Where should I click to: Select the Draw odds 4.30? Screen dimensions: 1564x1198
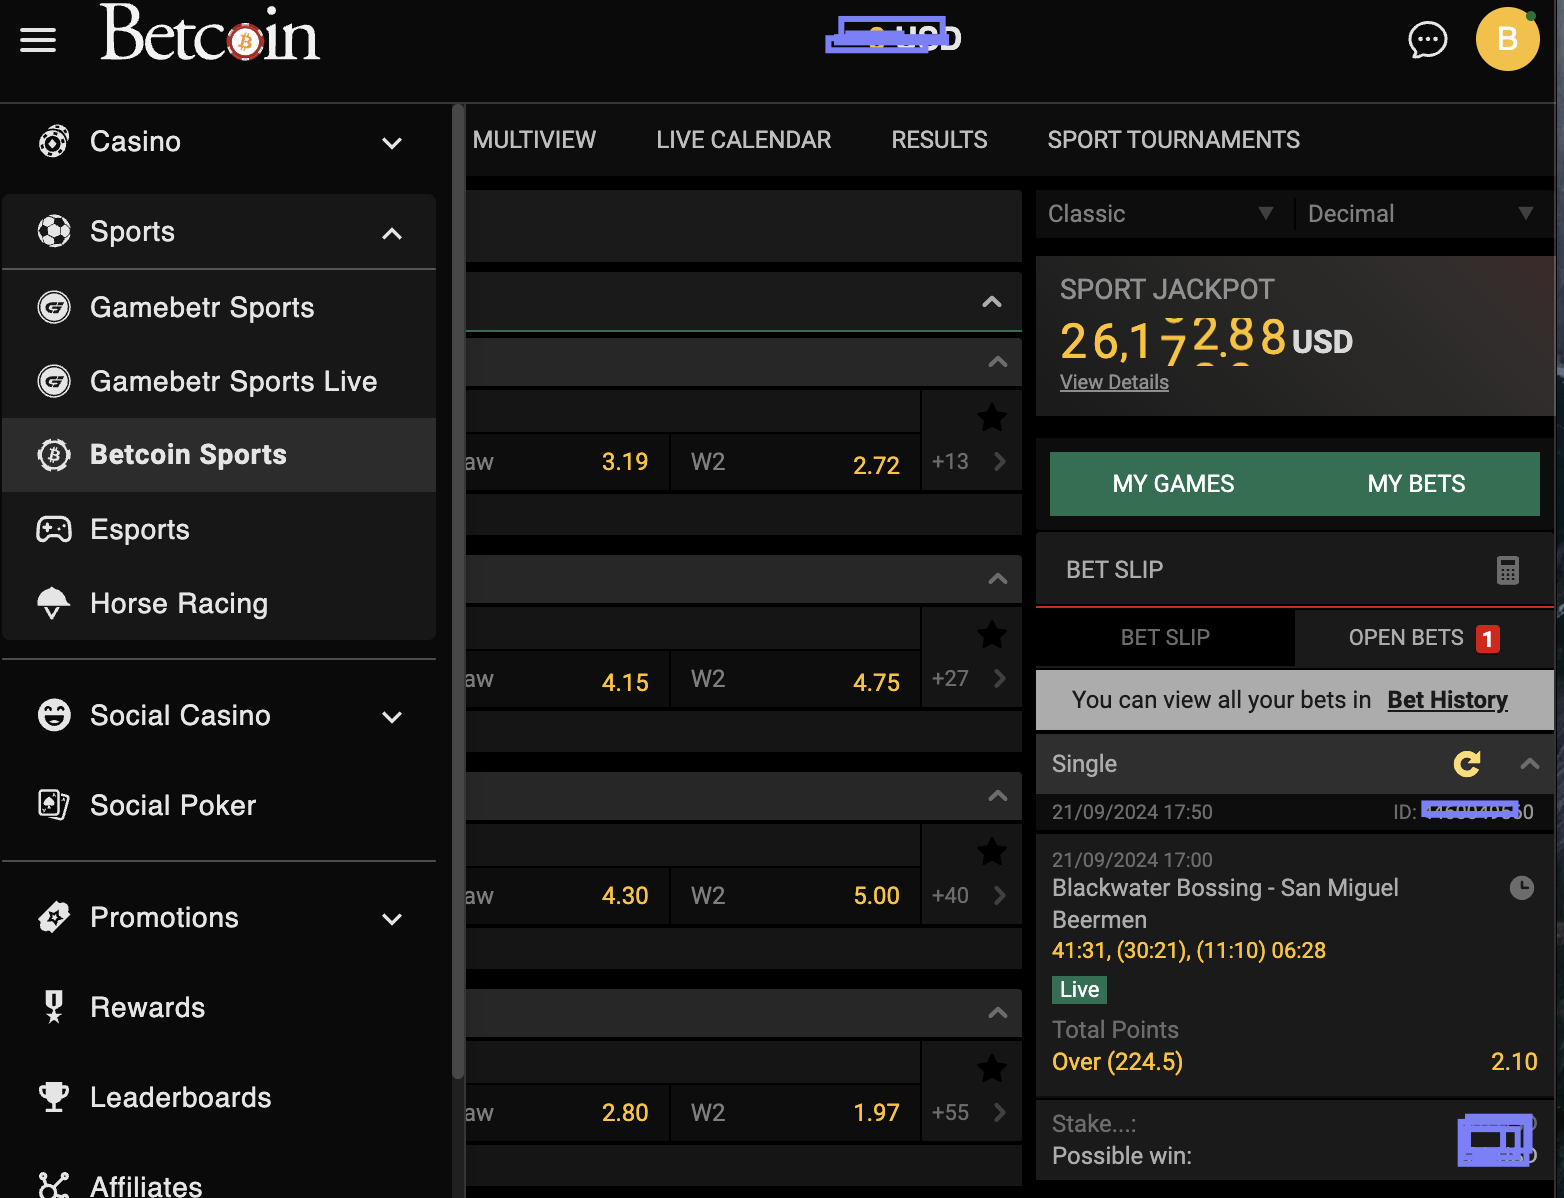567,896
